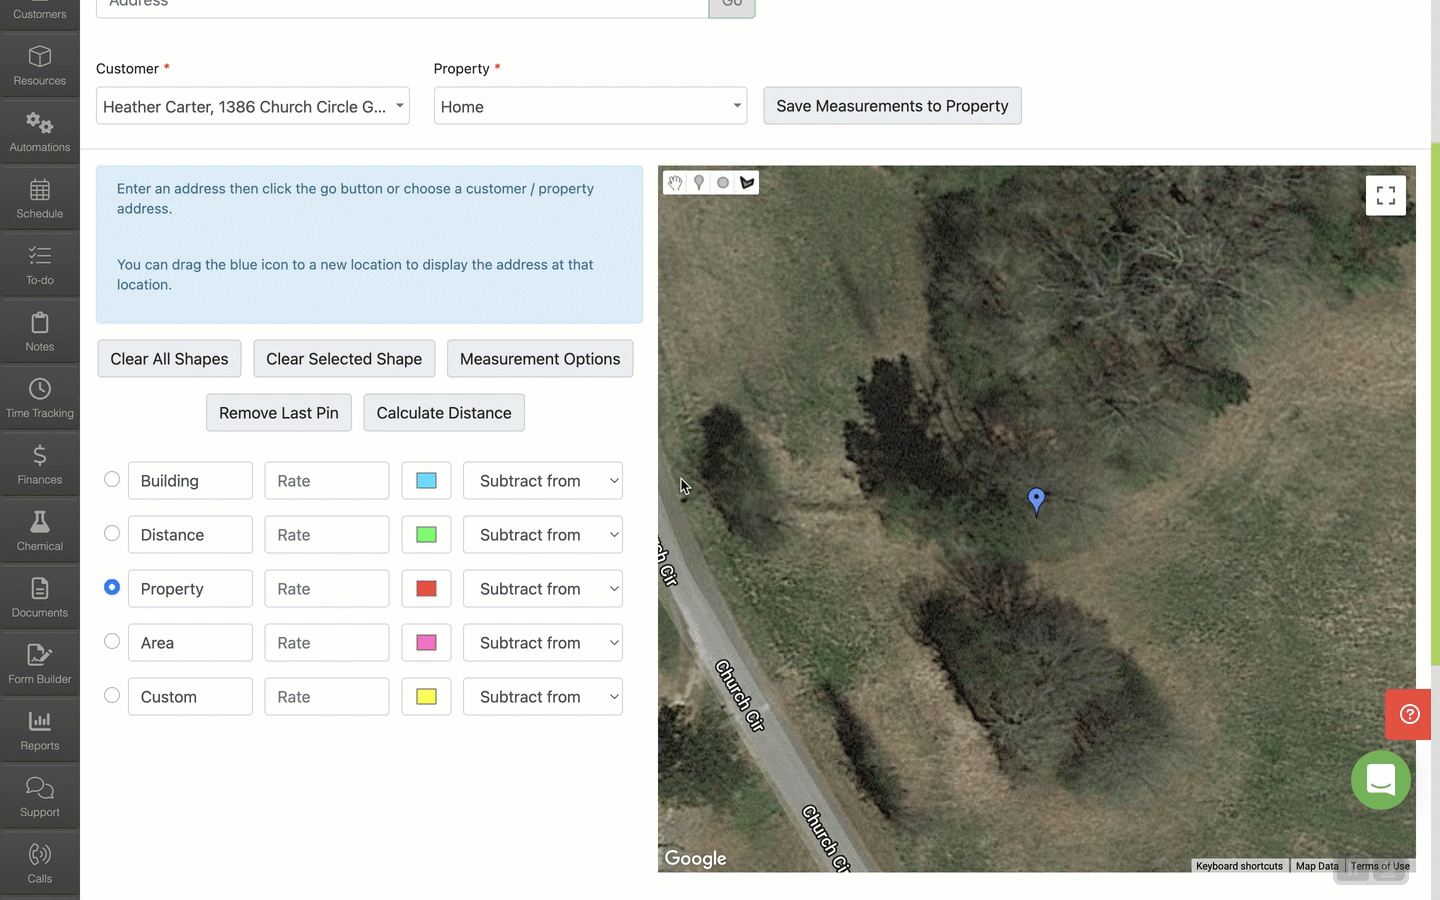Open Form Builder in the sidebar
1440x900 pixels.
coord(40,664)
